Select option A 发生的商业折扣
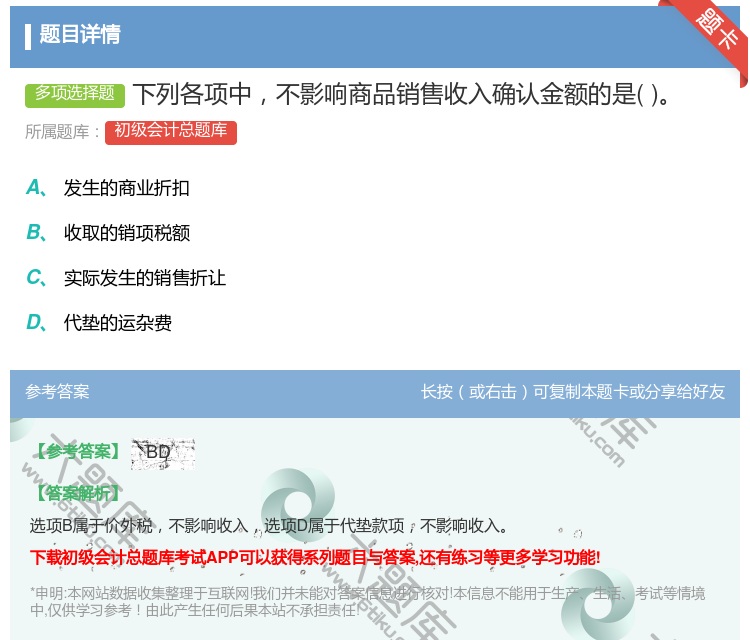The image size is (750, 640). [x=126, y=188]
